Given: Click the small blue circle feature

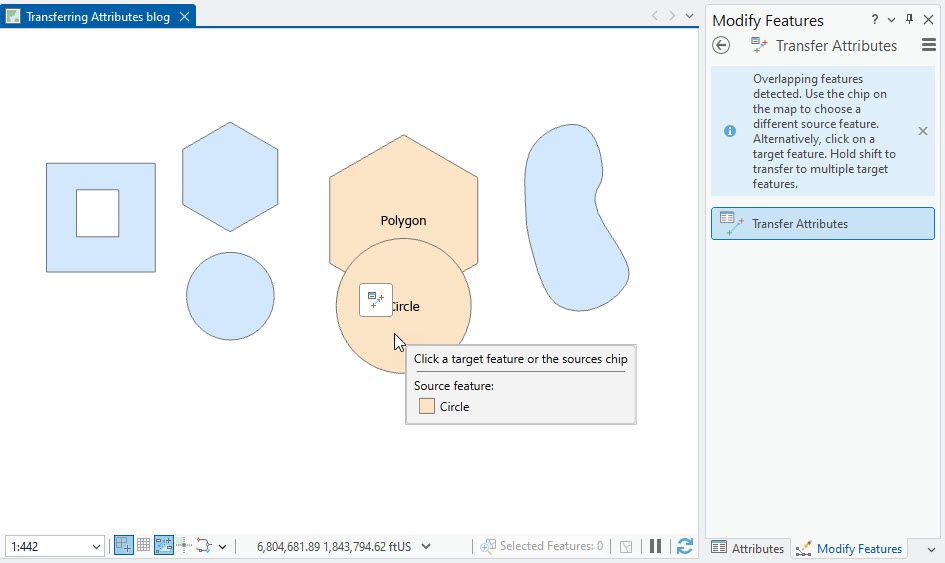Looking at the screenshot, I should click(x=230, y=296).
